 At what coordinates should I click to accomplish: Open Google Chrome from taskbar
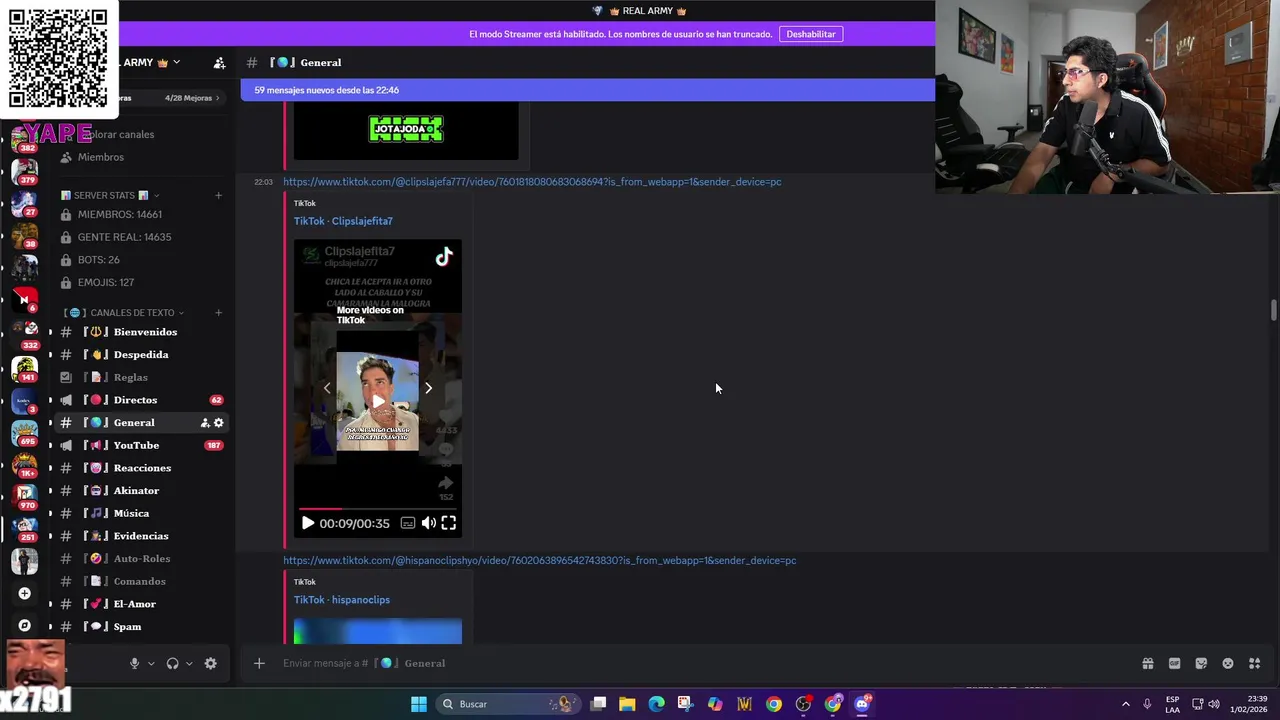pos(774,704)
